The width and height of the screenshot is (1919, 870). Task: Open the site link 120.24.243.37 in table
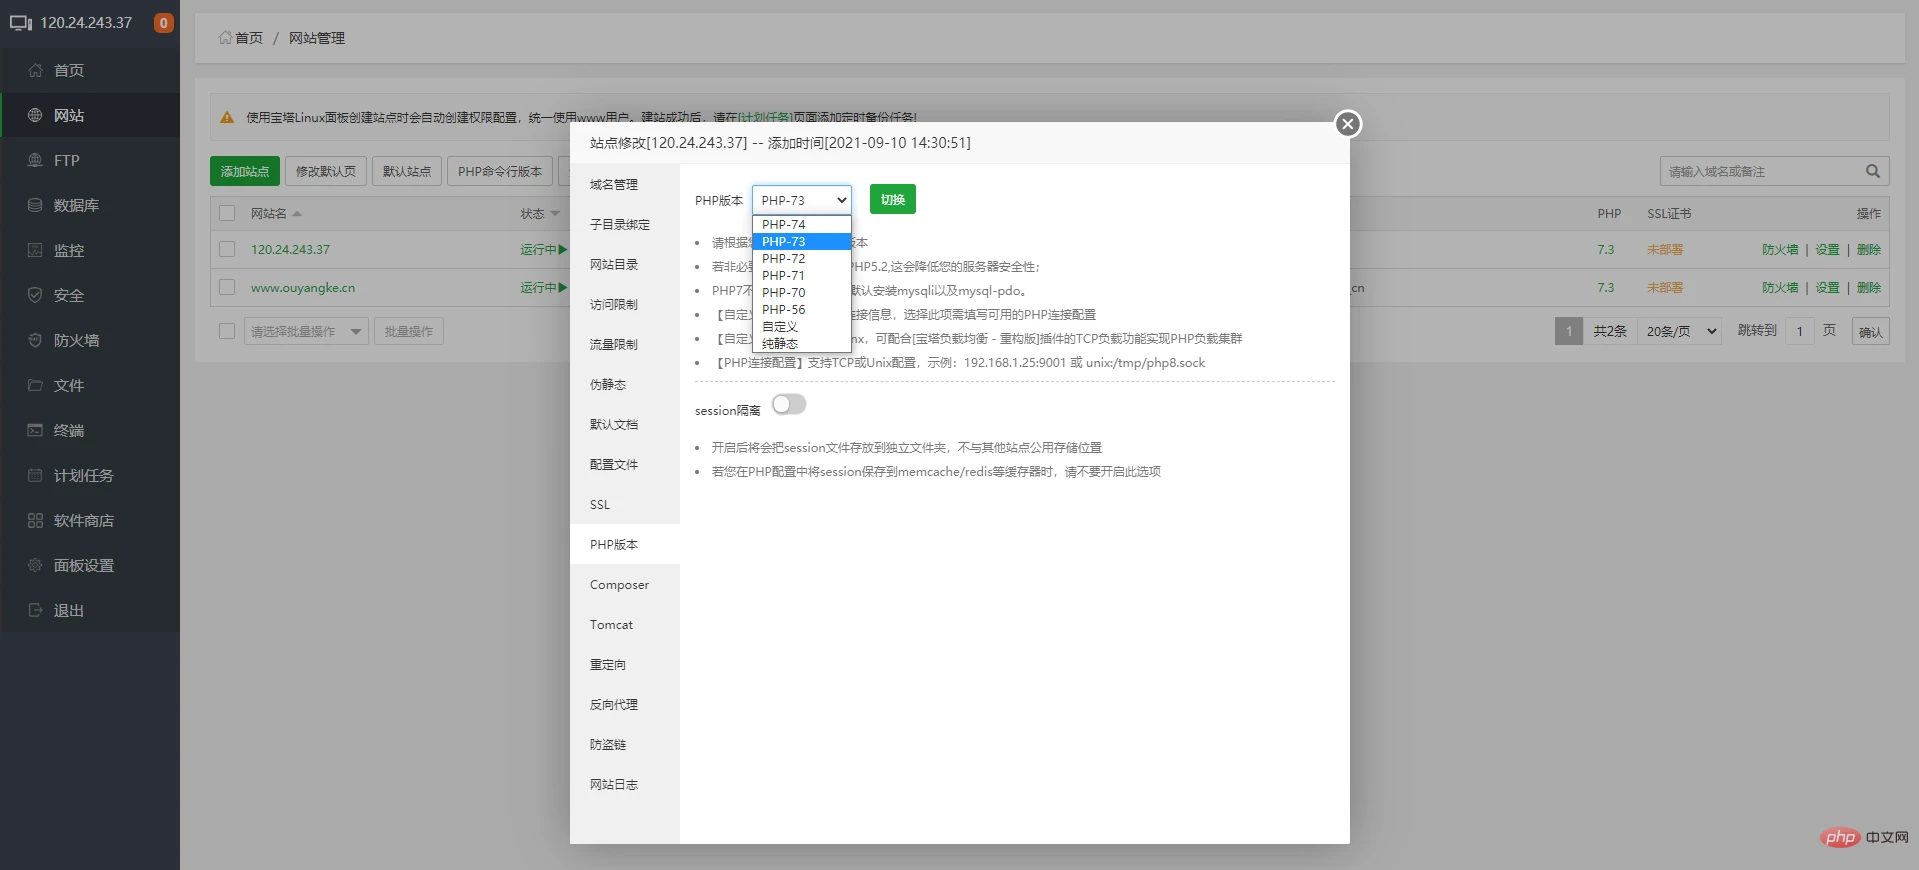[x=290, y=249]
